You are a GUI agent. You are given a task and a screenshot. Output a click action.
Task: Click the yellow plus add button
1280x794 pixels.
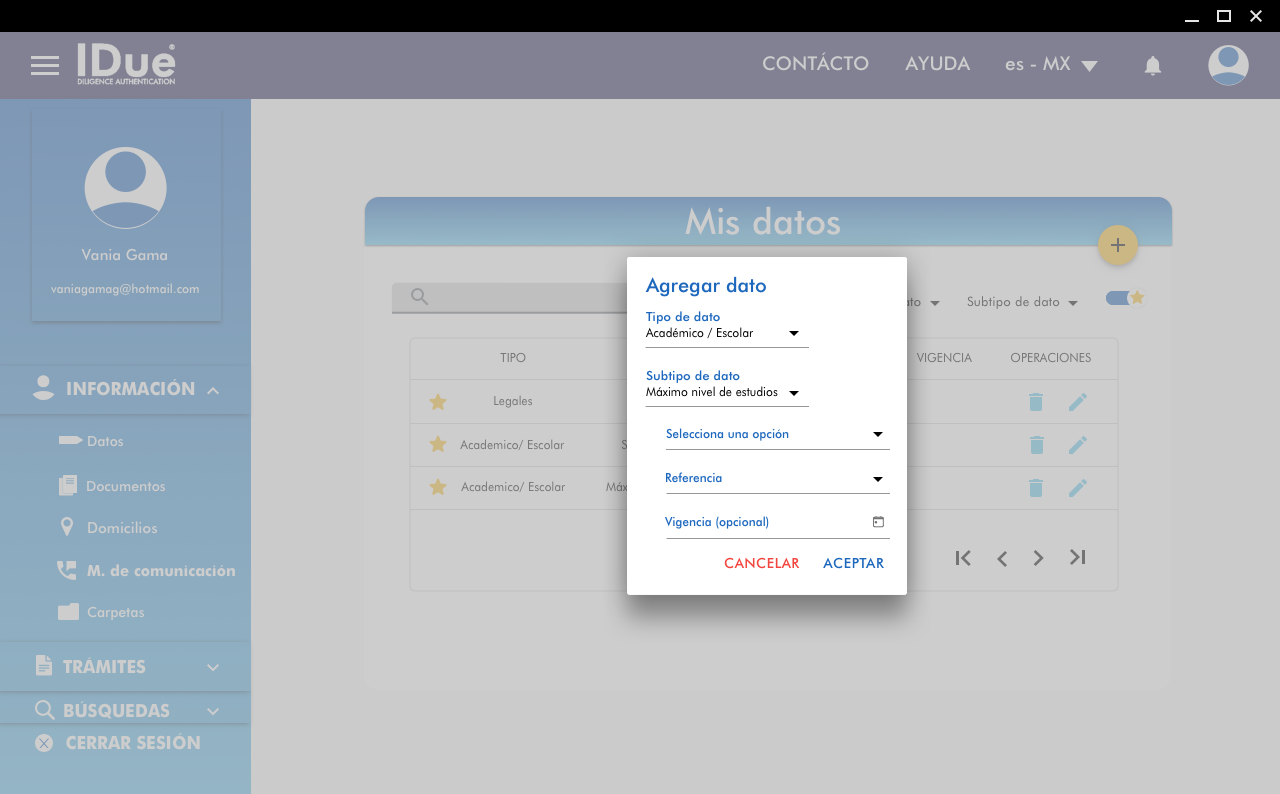pos(1117,245)
